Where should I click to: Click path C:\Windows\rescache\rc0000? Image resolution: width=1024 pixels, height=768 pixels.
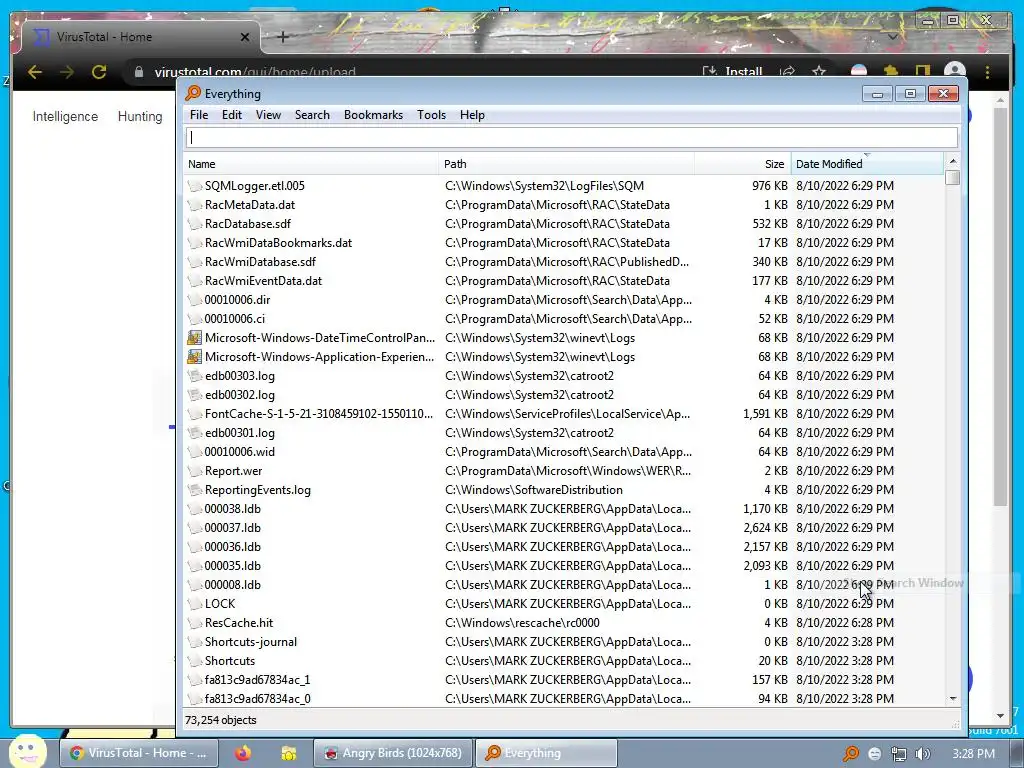click(522, 623)
